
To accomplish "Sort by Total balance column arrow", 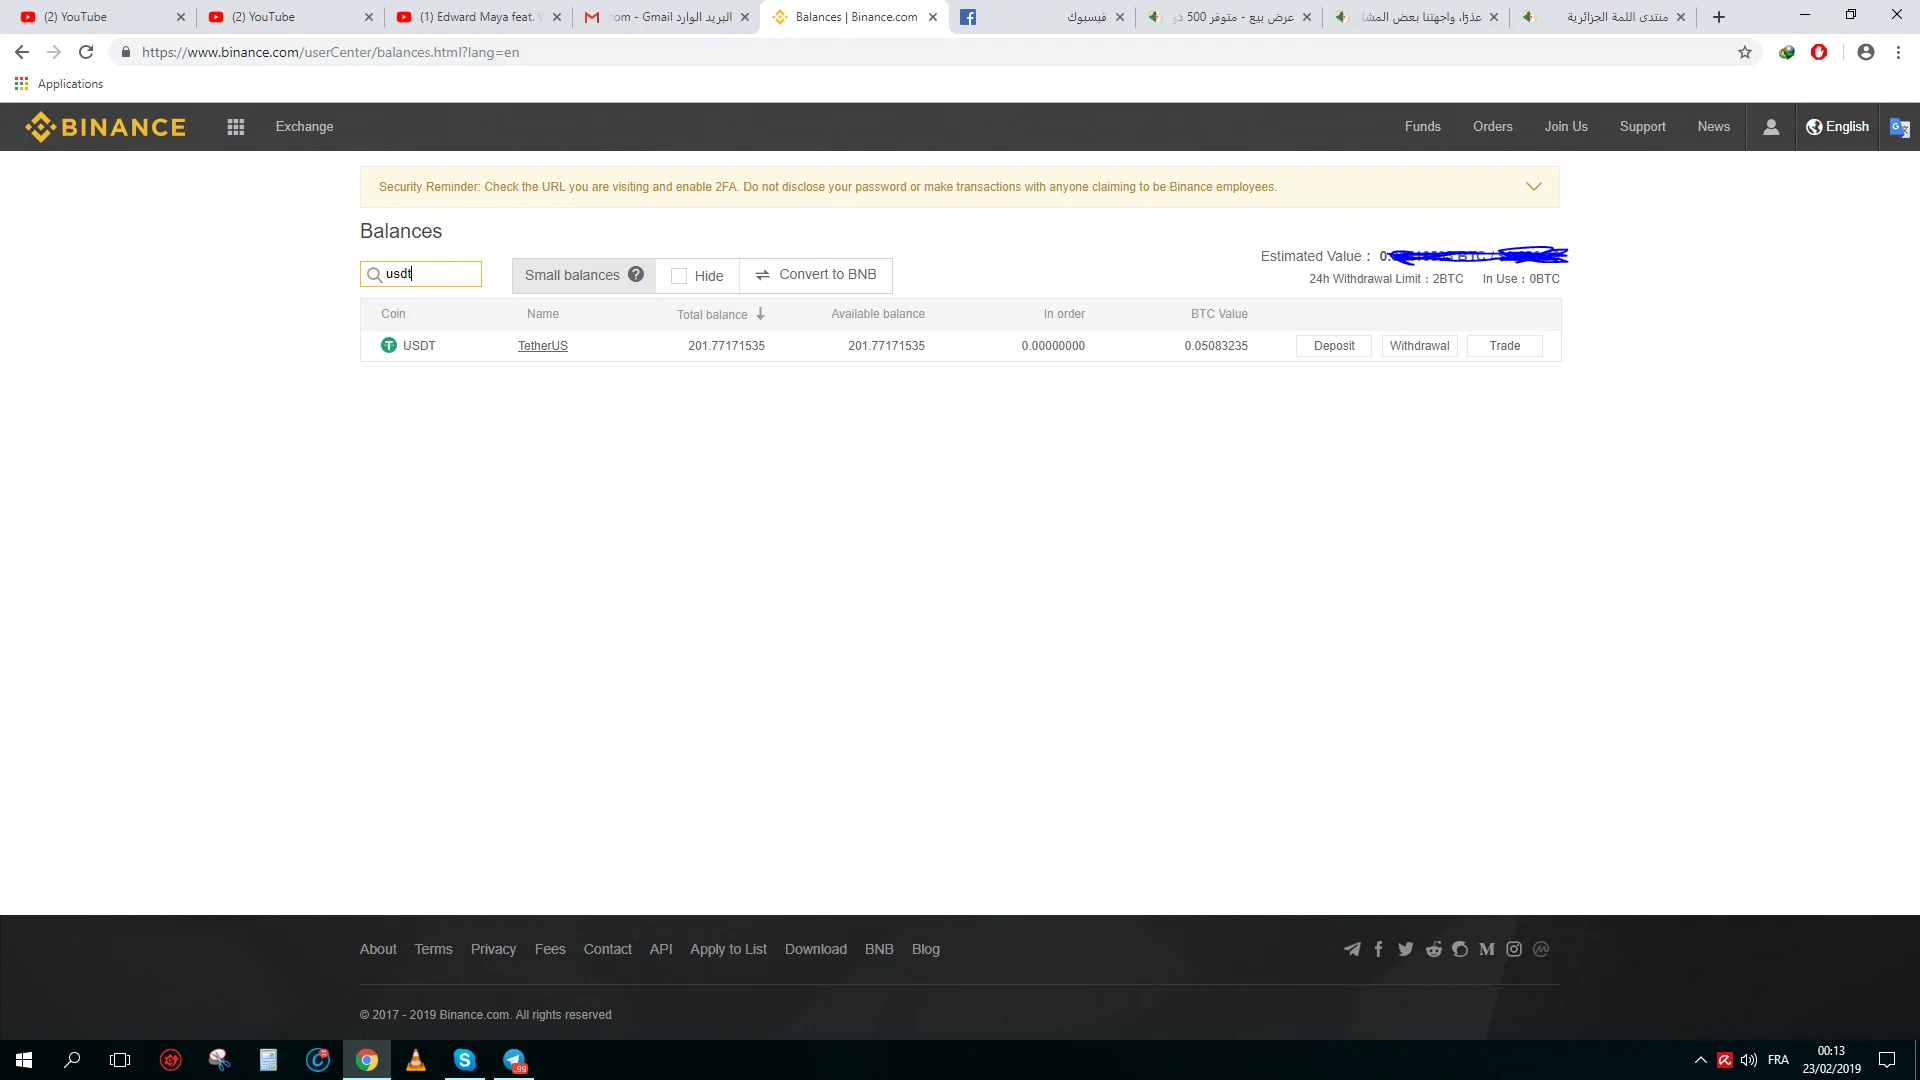I will tap(760, 314).
